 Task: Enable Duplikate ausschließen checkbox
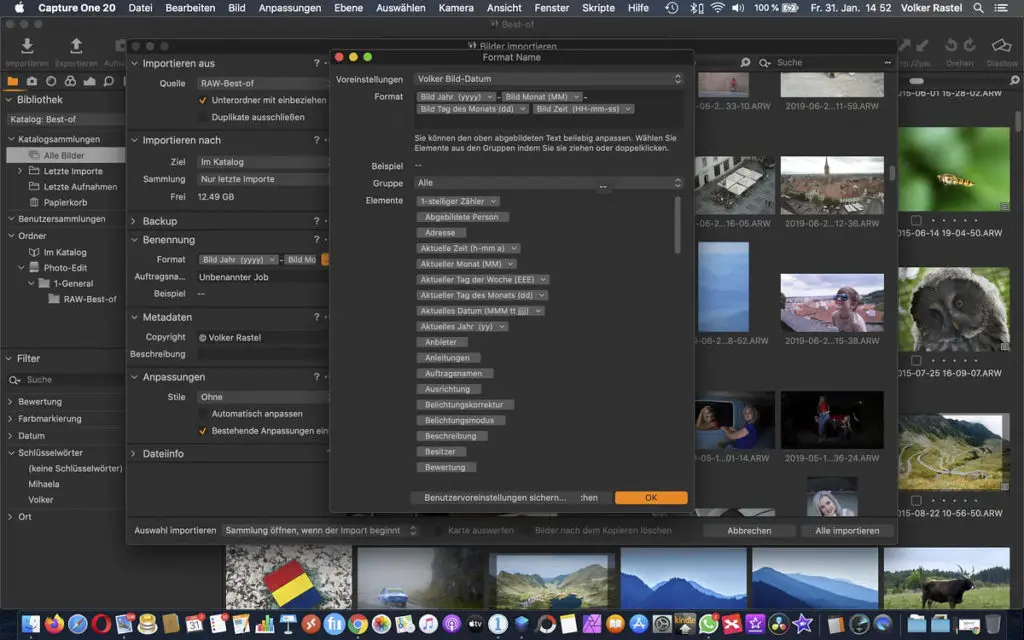[202, 117]
